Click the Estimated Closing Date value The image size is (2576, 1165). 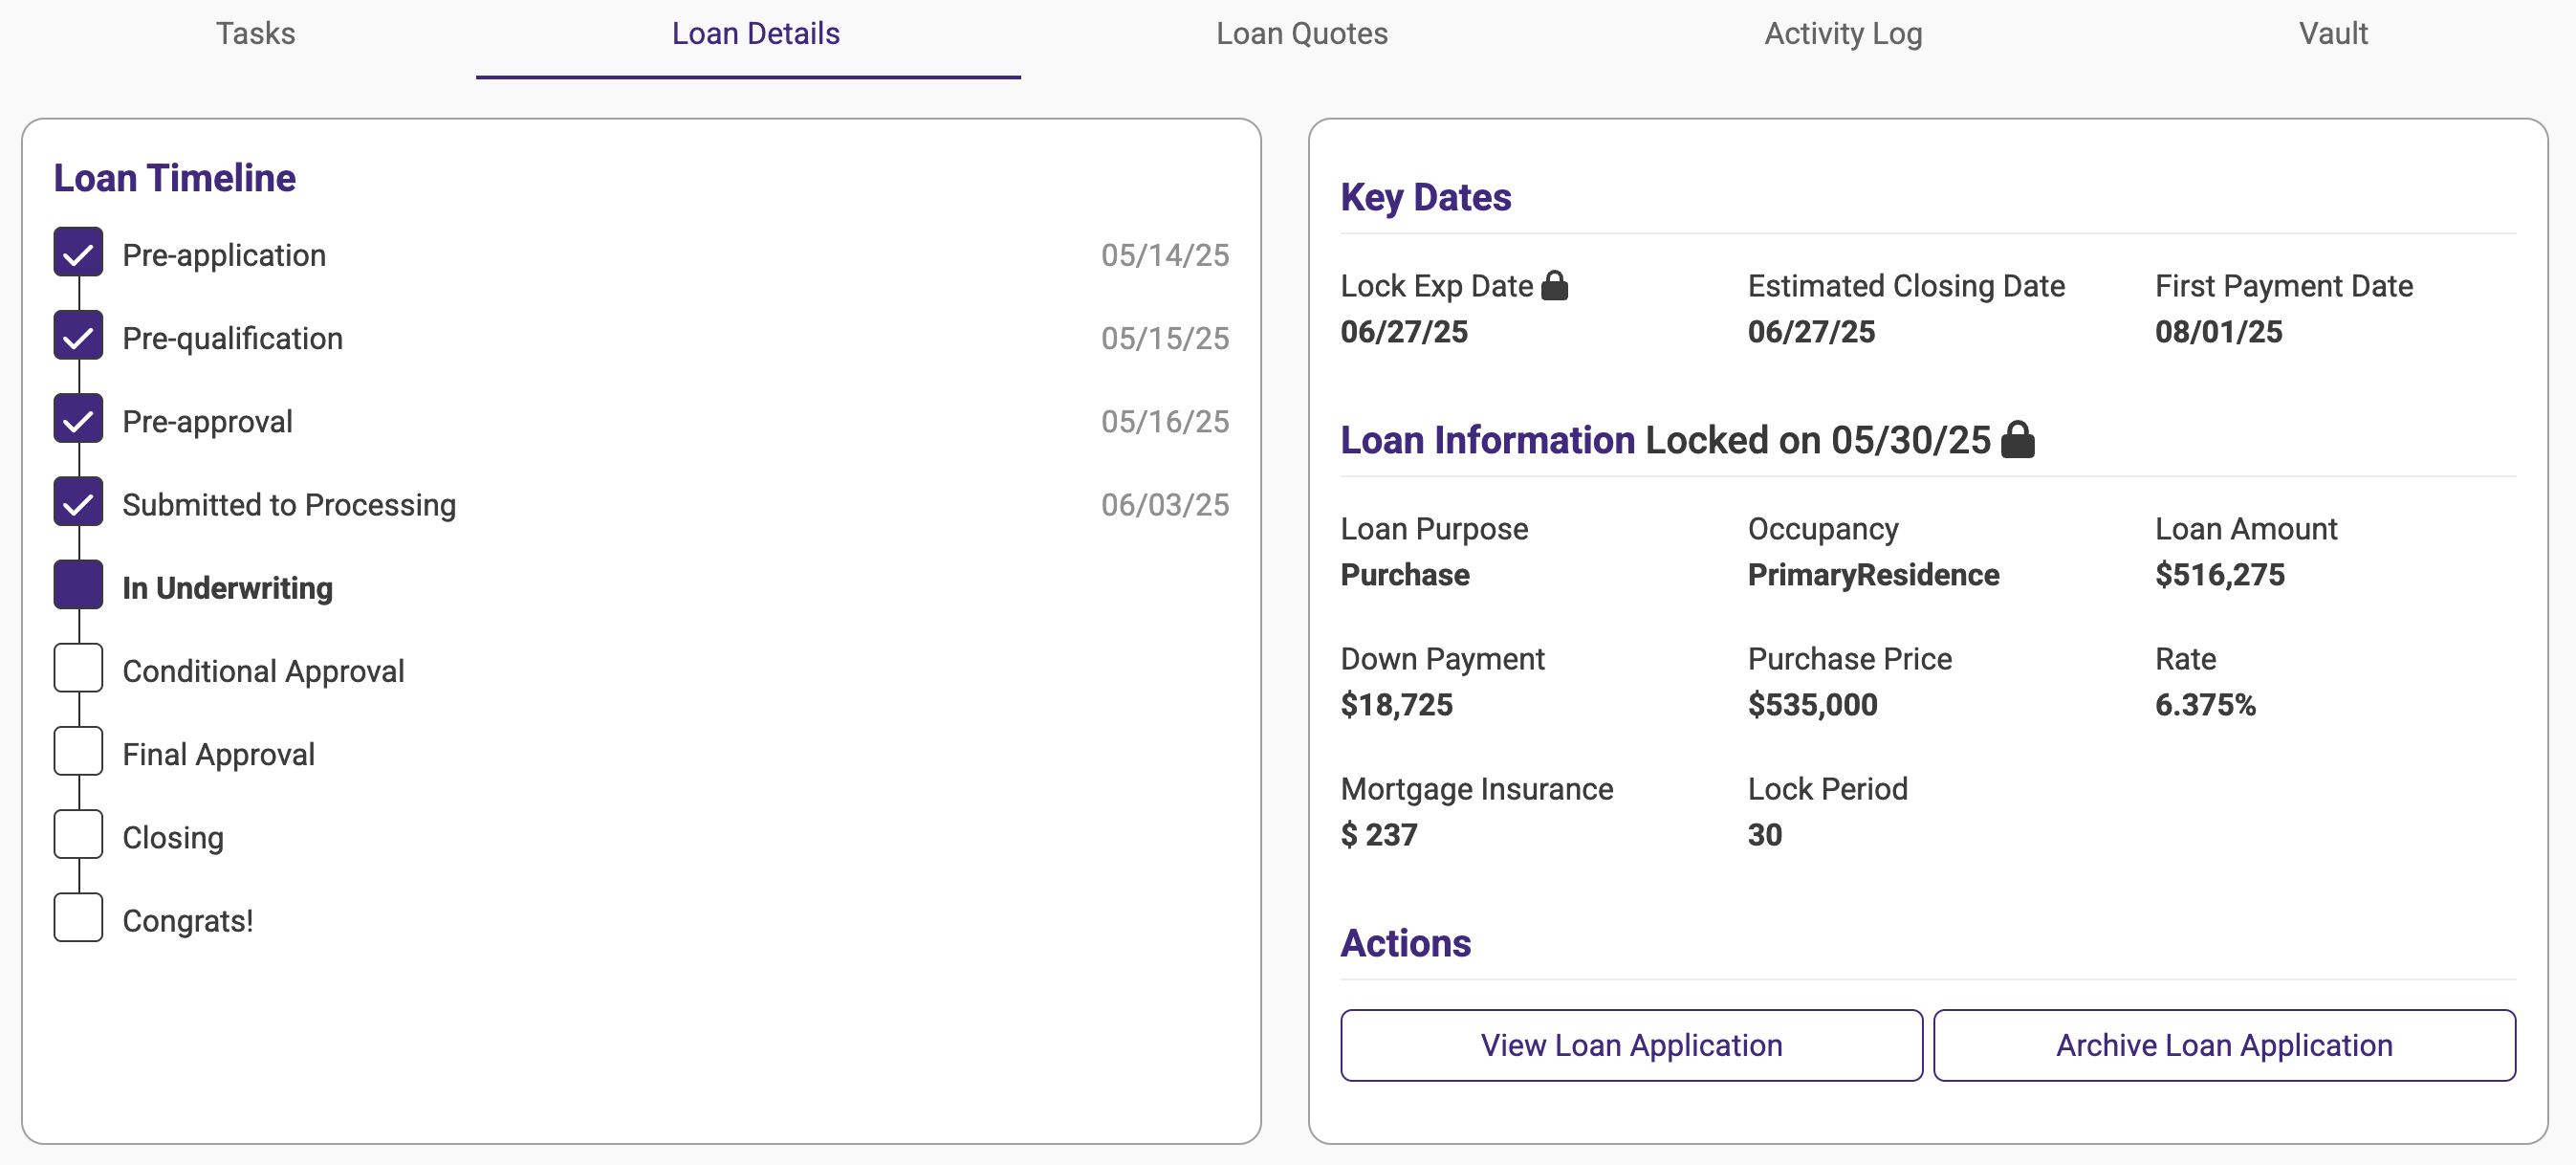point(1810,332)
